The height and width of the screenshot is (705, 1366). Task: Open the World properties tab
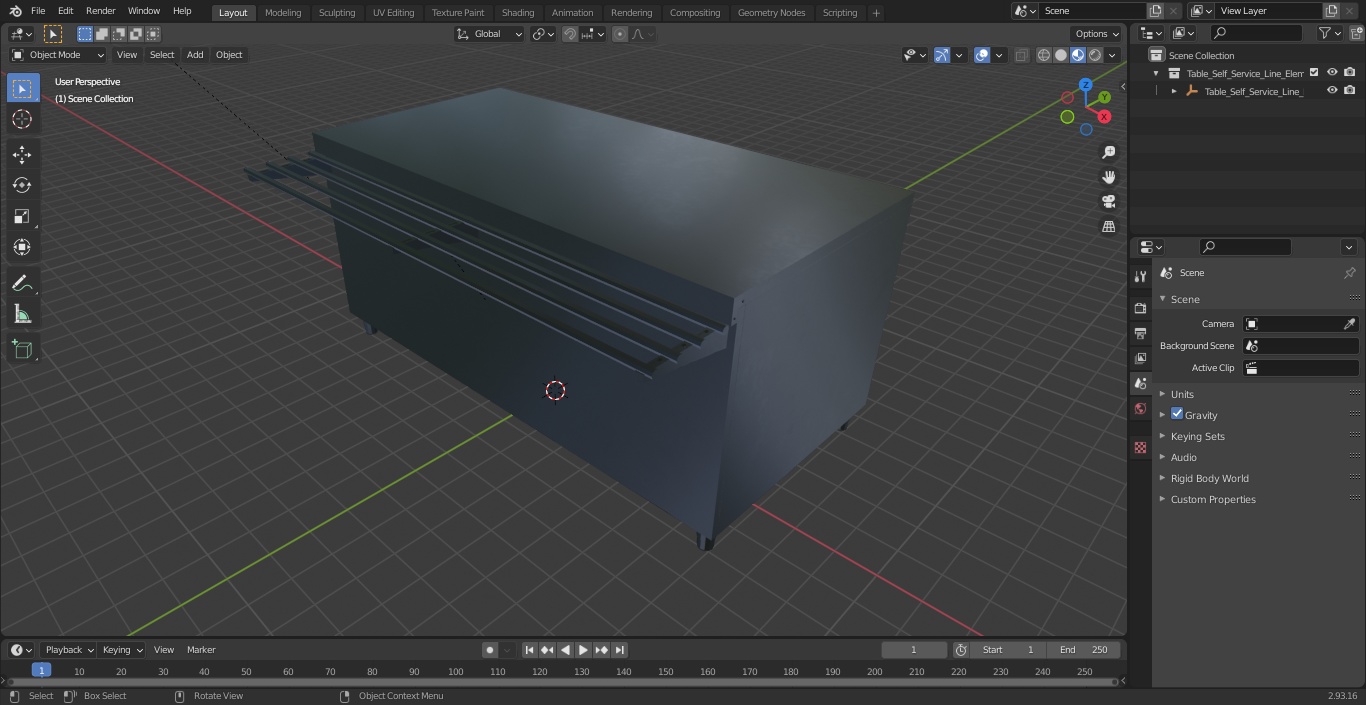coord(1140,408)
